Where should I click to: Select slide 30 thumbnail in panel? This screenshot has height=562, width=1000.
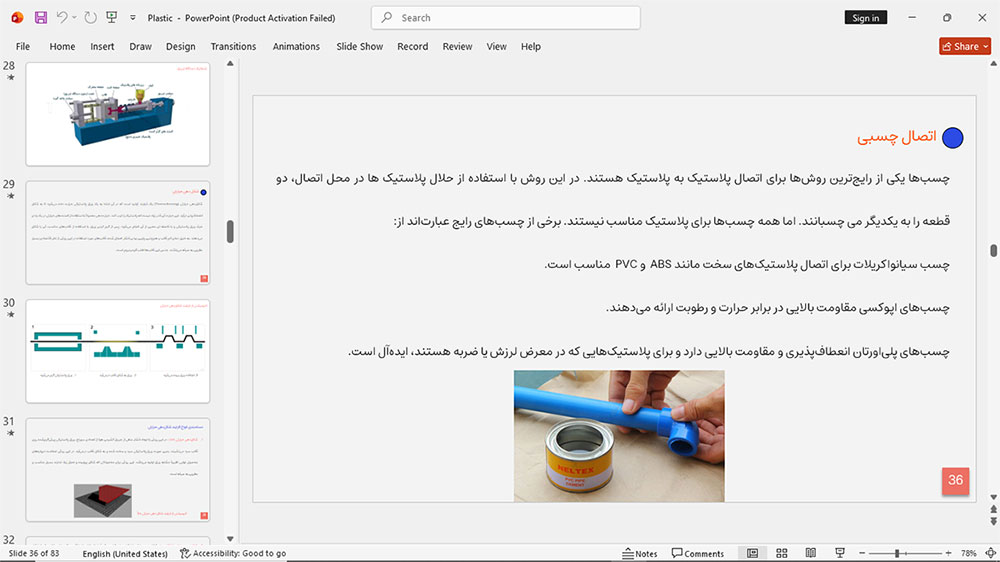click(118, 351)
